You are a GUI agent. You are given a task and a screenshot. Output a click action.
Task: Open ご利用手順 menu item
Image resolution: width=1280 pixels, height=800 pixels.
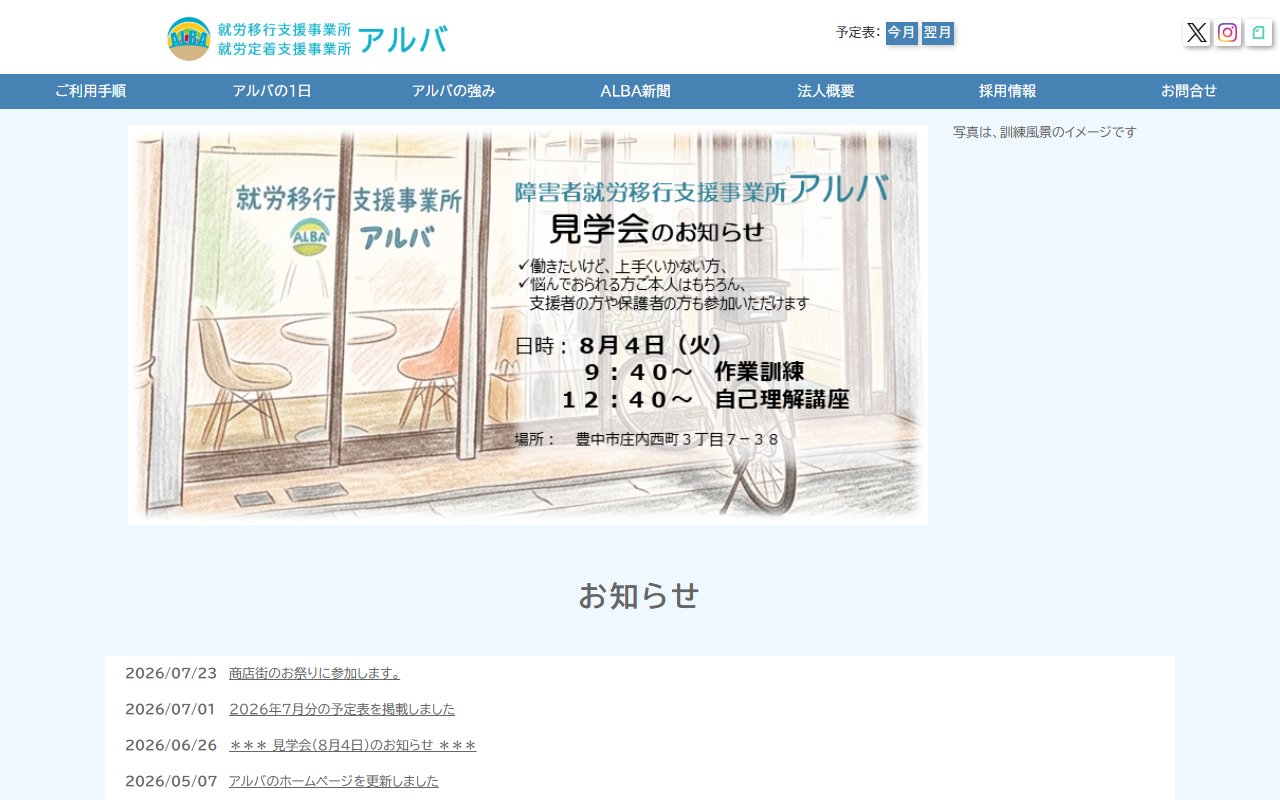pos(90,91)
